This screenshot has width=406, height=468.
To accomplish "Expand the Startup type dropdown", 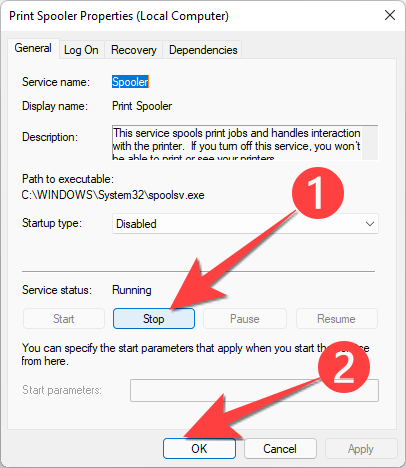I will 245,224.
